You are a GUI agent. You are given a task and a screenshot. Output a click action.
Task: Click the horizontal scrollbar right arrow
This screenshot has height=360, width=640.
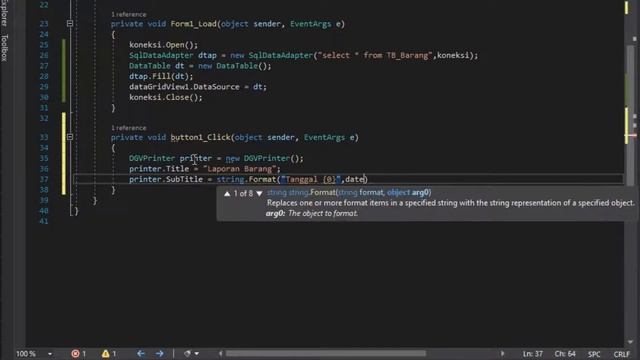[502, 353]
